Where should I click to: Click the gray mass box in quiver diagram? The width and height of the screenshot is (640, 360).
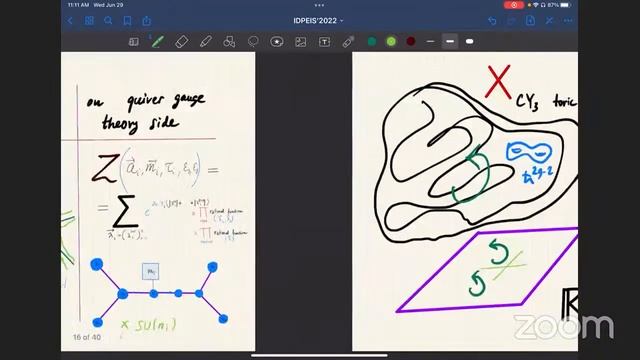click(x=151, y=271)
